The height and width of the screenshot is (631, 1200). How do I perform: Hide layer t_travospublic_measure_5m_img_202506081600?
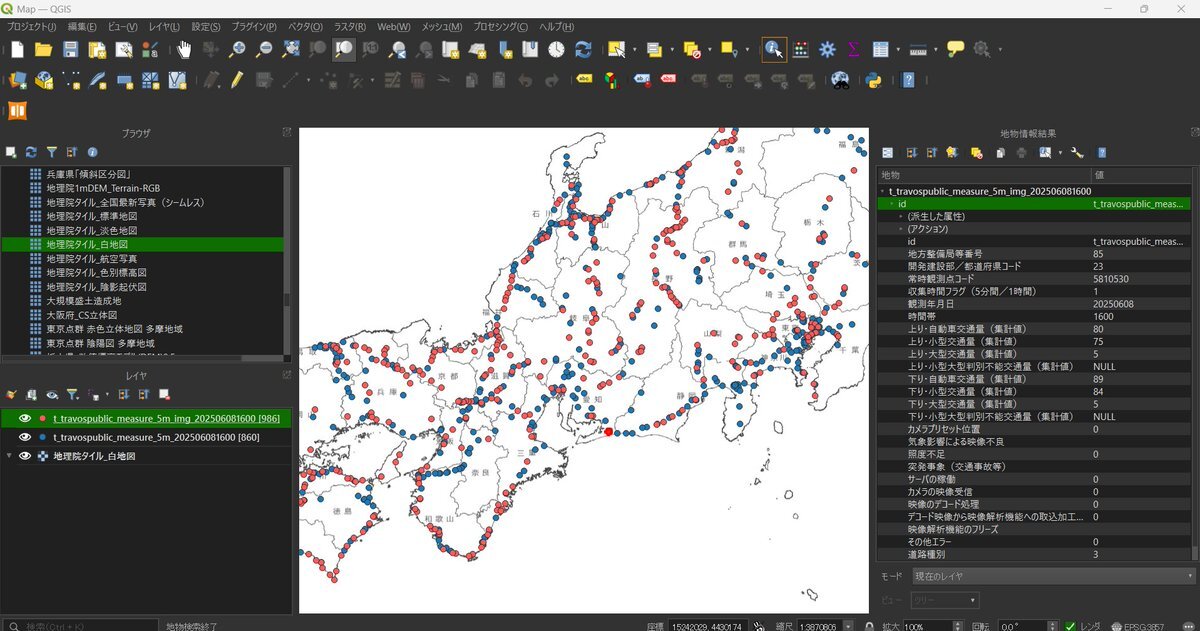pyautogui.click(x=25, y=418)
